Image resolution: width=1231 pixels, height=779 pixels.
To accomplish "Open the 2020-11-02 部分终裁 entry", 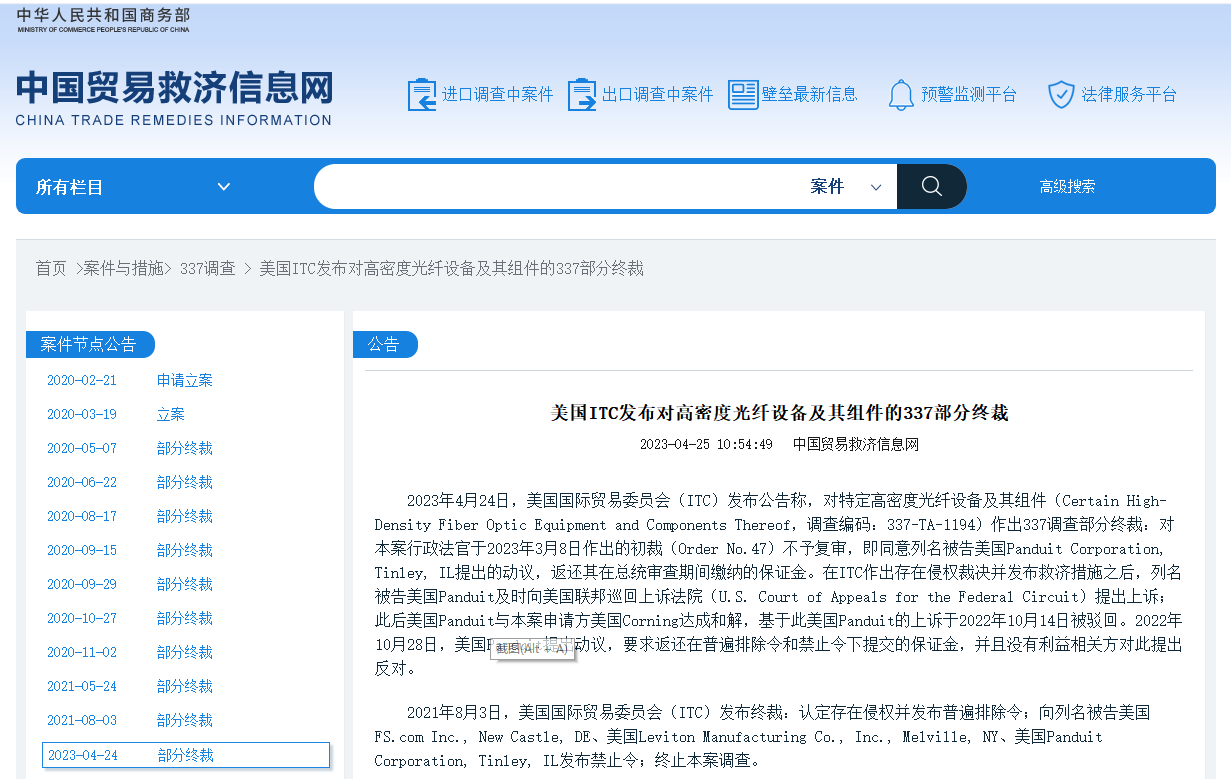I will click(130, 652).
